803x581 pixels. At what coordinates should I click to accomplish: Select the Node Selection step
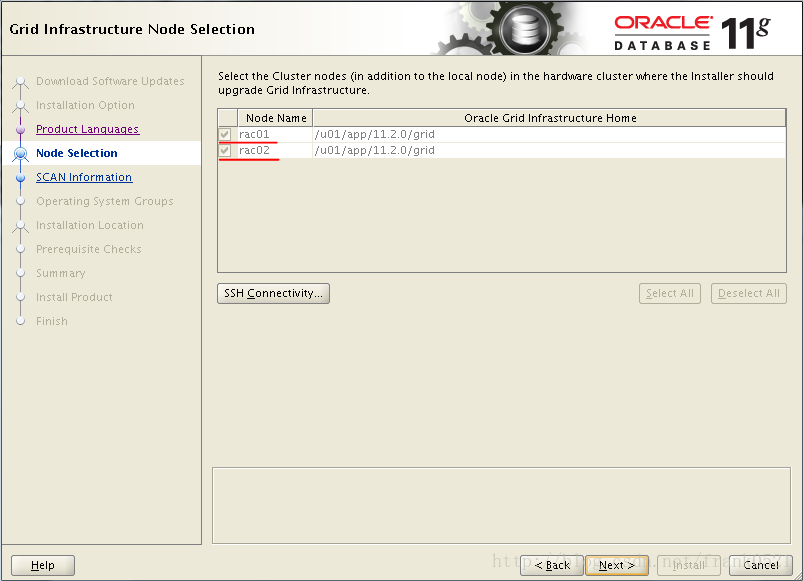(77, 153)
